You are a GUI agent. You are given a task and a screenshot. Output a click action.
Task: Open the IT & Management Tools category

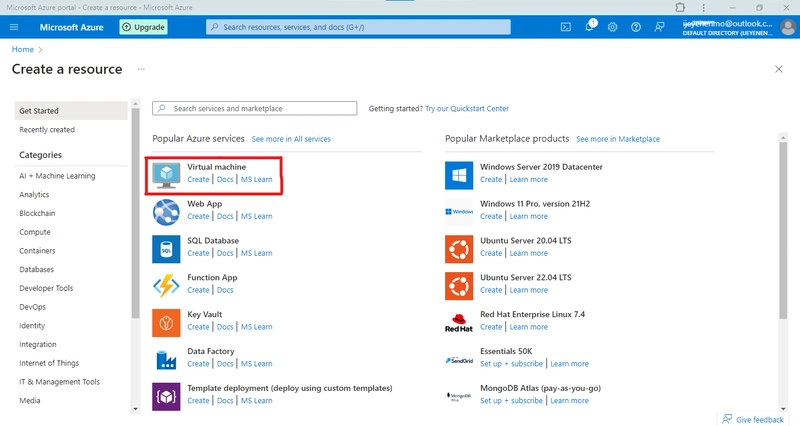pyautogui.click(x=60, y=382)
